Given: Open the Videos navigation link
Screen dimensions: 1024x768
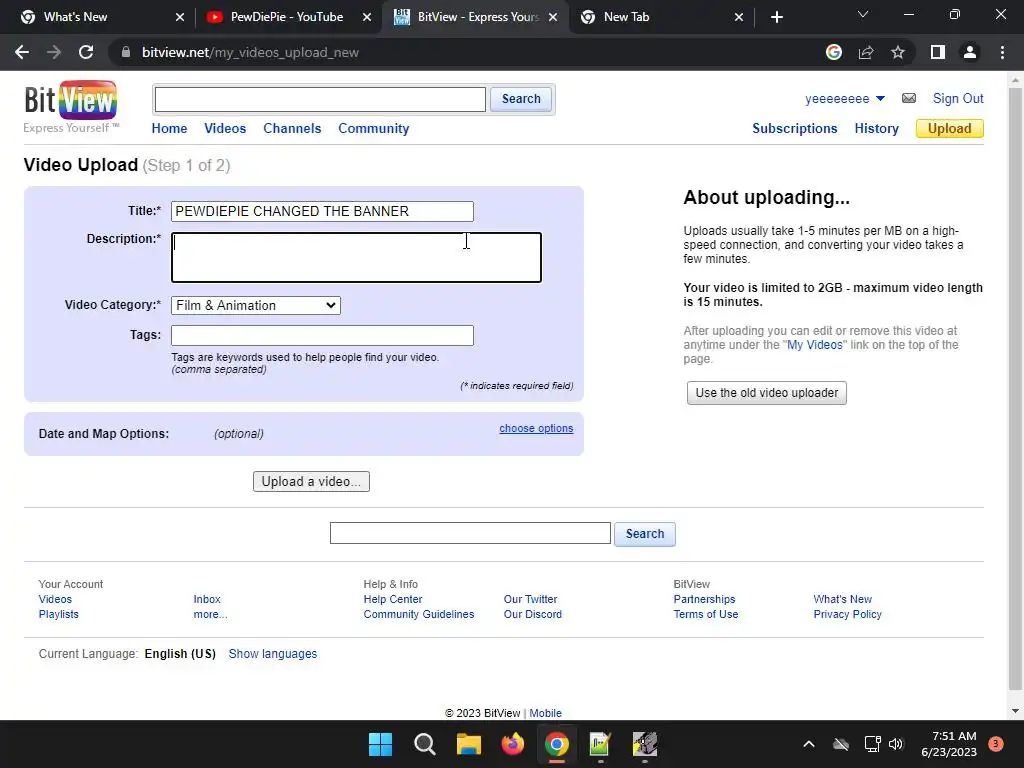Looking at the screenshot, I should (225, 129).
